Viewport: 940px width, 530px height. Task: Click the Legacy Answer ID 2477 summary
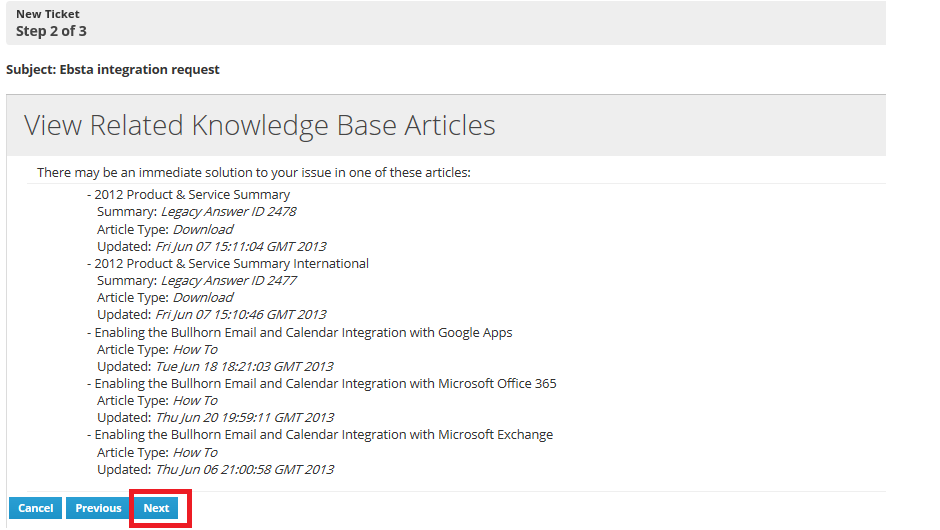click(x=228, y=281)
